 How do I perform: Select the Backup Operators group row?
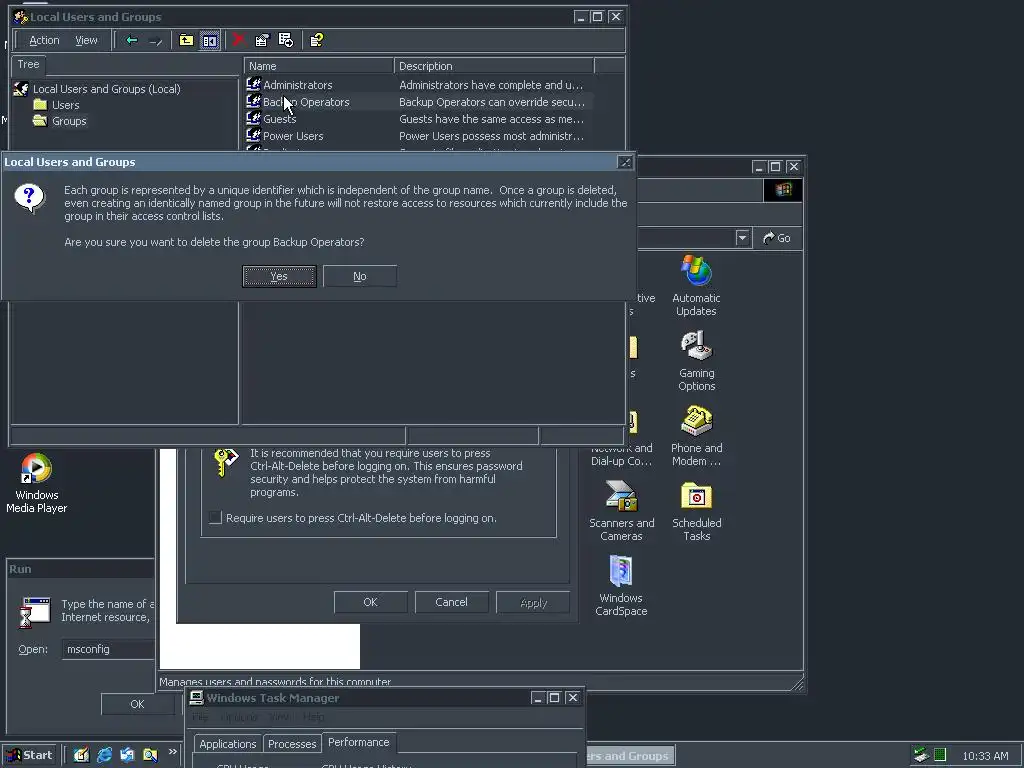418,102
